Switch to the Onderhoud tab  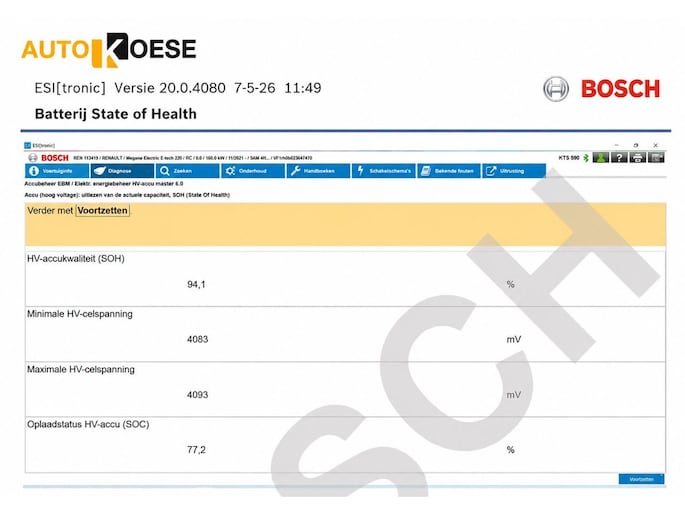(253, 171)
